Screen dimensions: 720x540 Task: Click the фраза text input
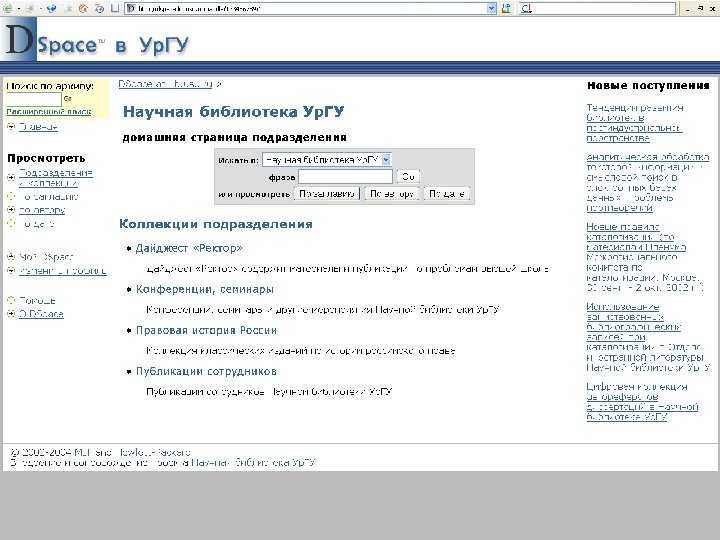(345, 177)
